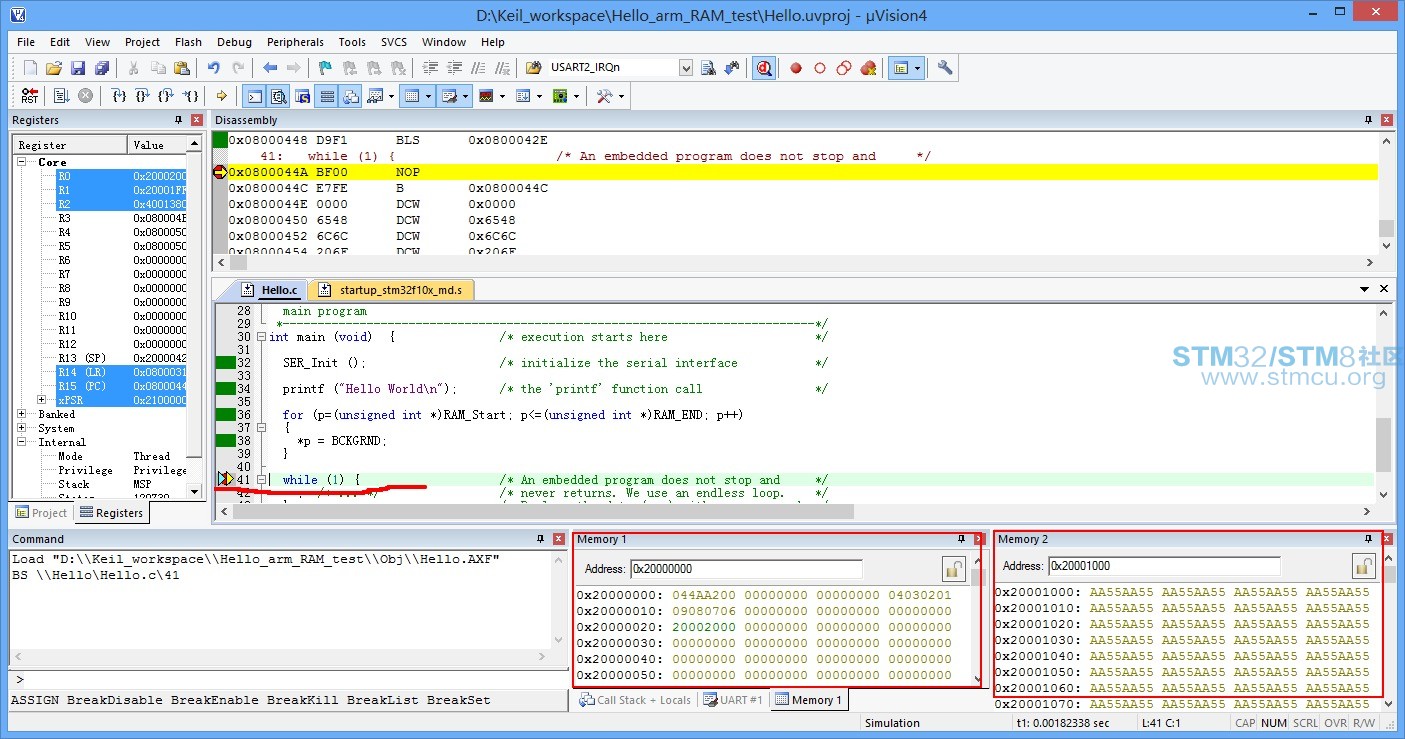This screenshot has width=1405, height=739.
Task: Switch to the UART #1 tab
Action: [x=732, y=700]
